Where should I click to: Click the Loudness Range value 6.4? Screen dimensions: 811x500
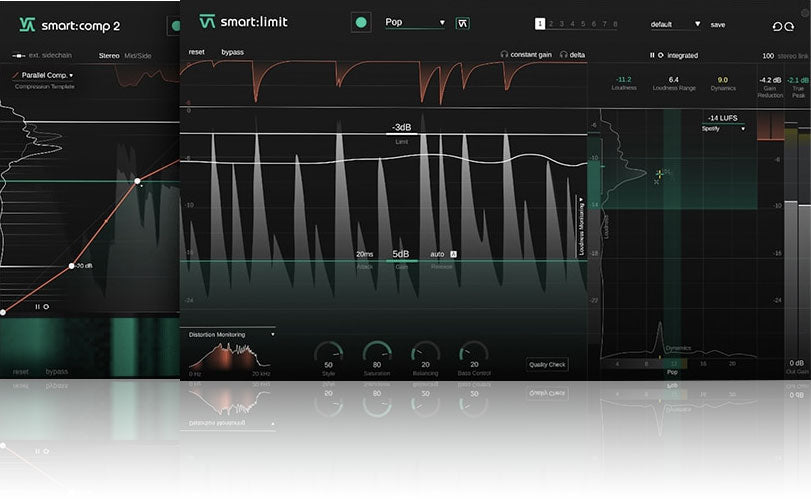[673, 80]
